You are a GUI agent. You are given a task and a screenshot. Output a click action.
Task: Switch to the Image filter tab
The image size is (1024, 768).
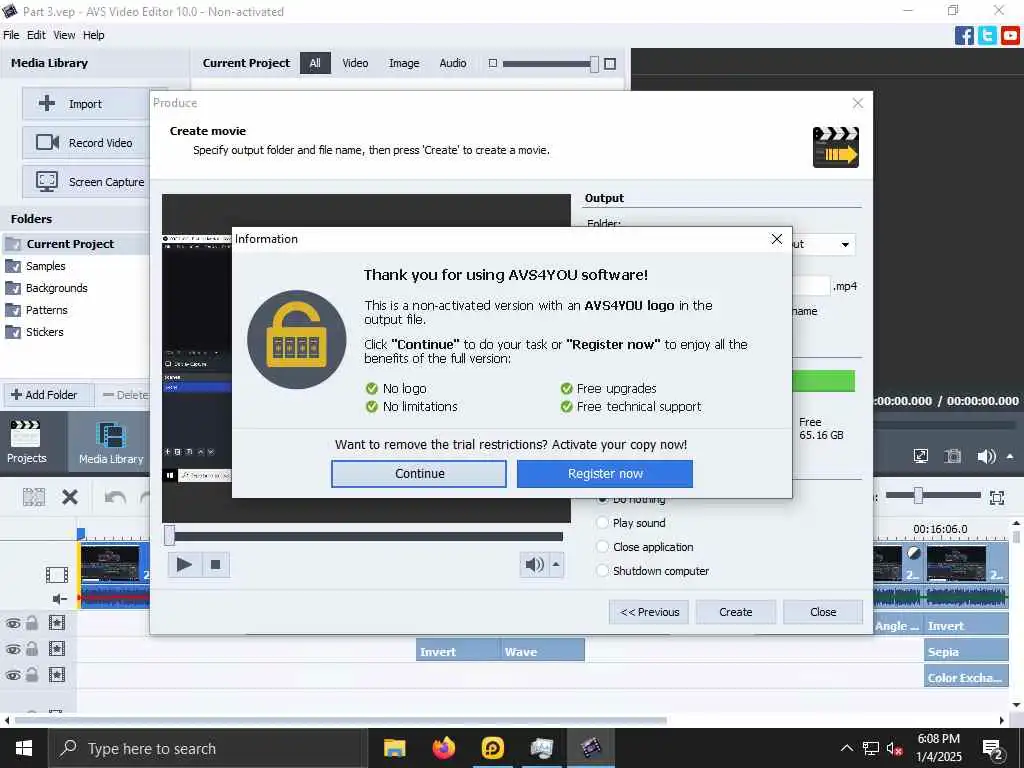404,63
